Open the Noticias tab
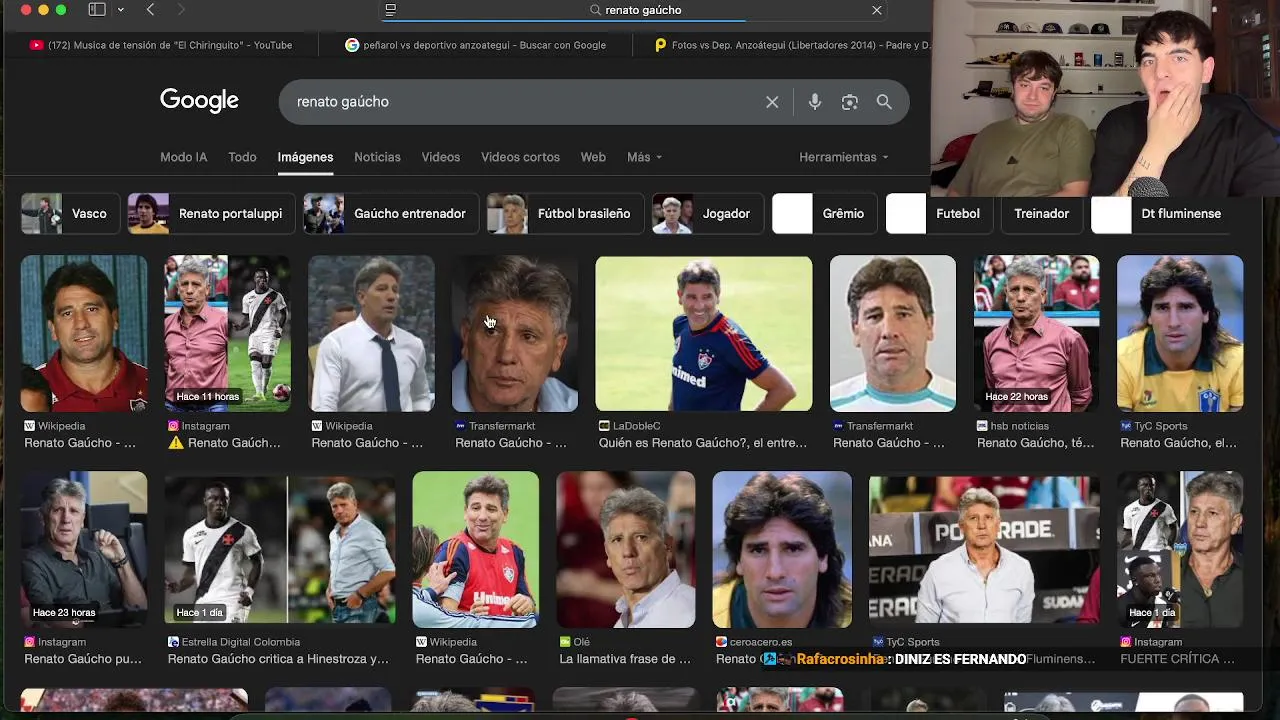 coord(377,157)
